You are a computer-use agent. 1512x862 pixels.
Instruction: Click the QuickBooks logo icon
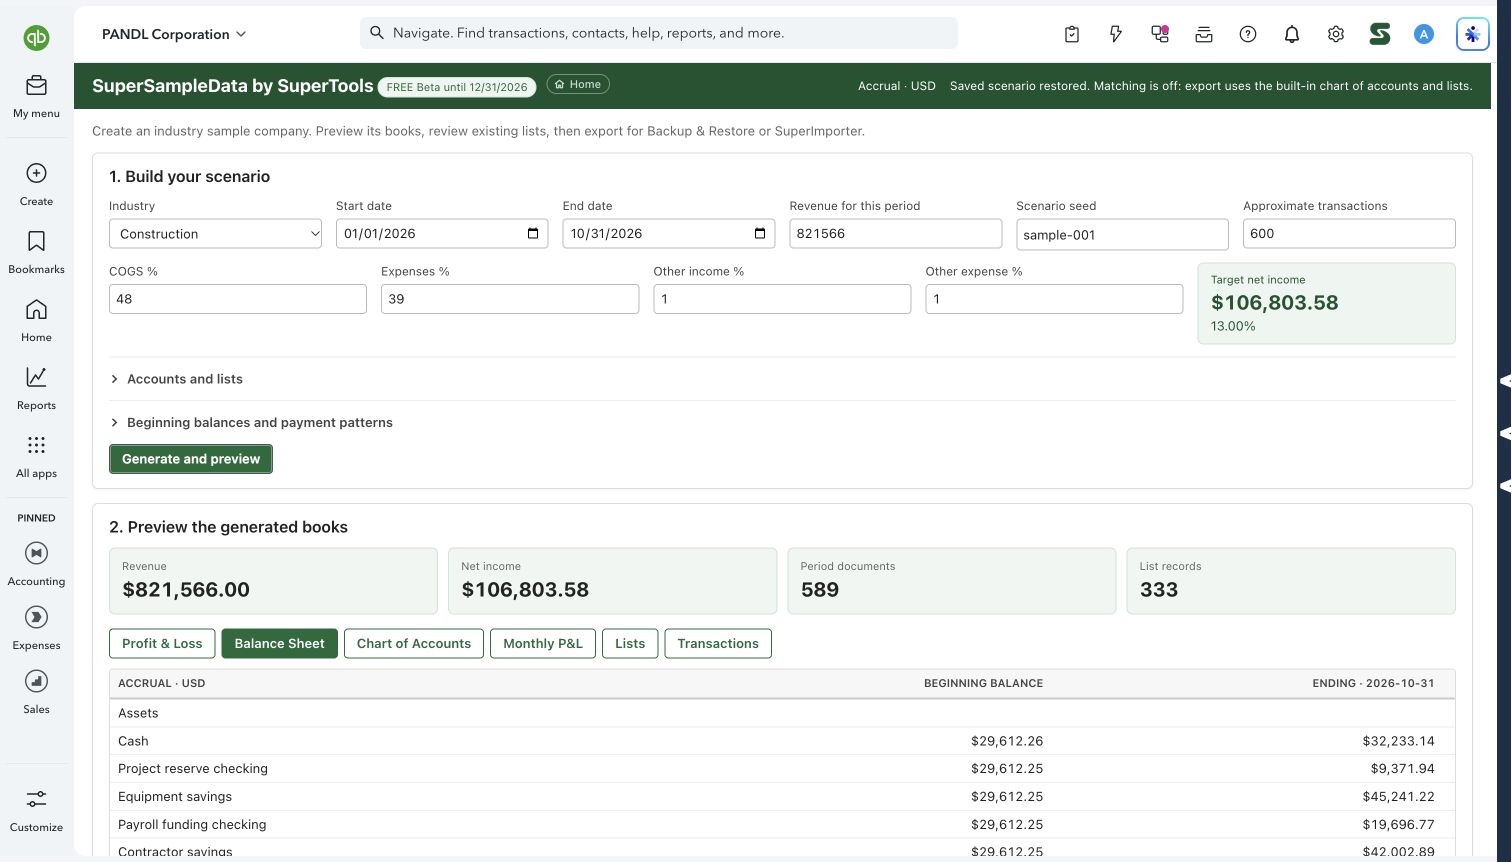tap(36, 38)
